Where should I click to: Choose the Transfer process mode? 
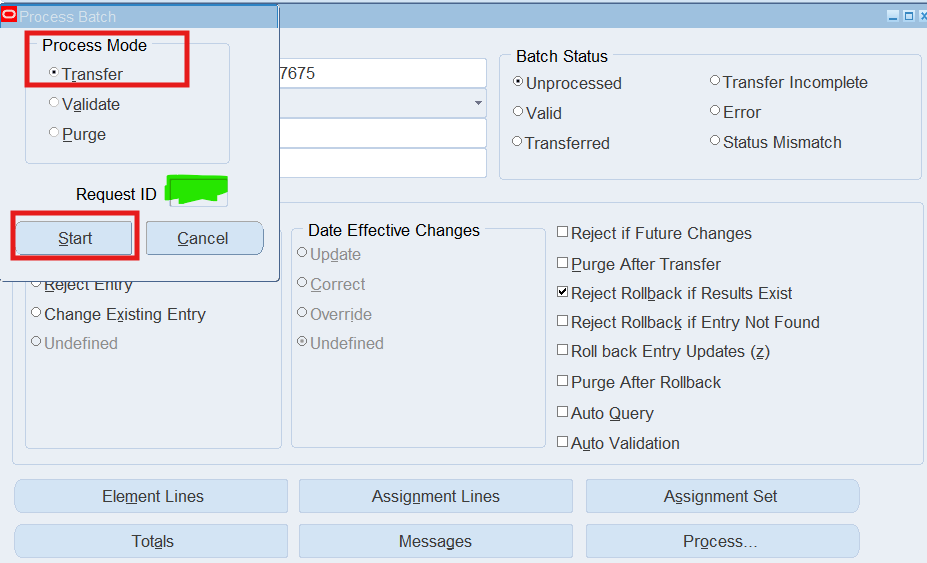coord(54,73)
